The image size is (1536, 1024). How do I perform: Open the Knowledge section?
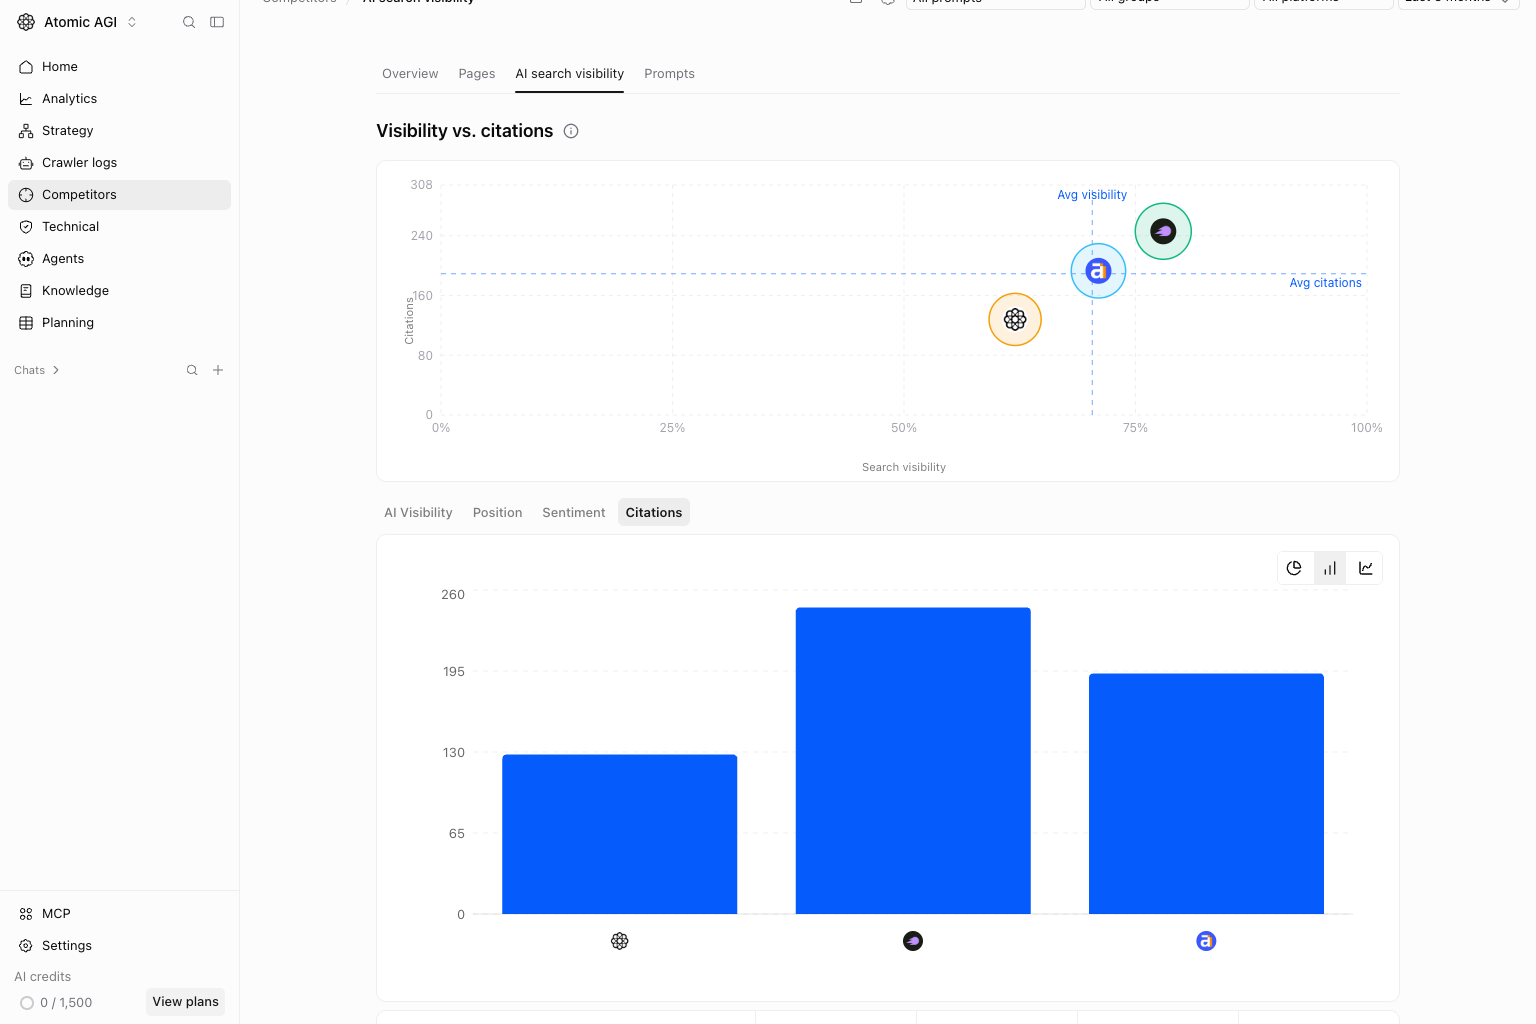click(x=119, y=291)
